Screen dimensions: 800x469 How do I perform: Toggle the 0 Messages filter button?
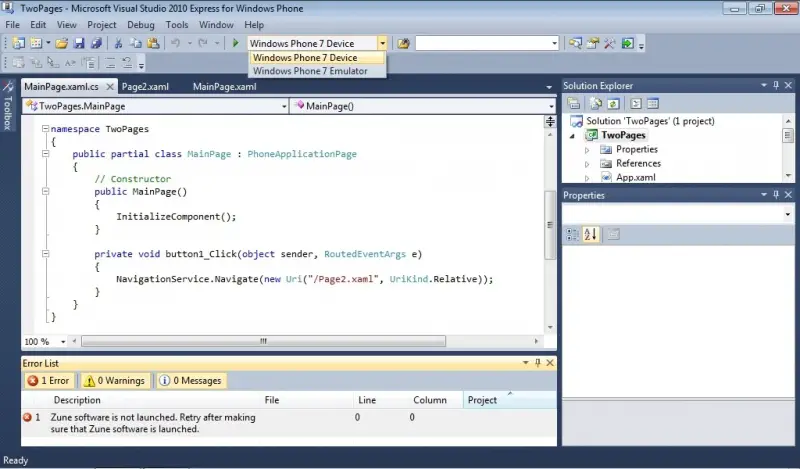192,381
